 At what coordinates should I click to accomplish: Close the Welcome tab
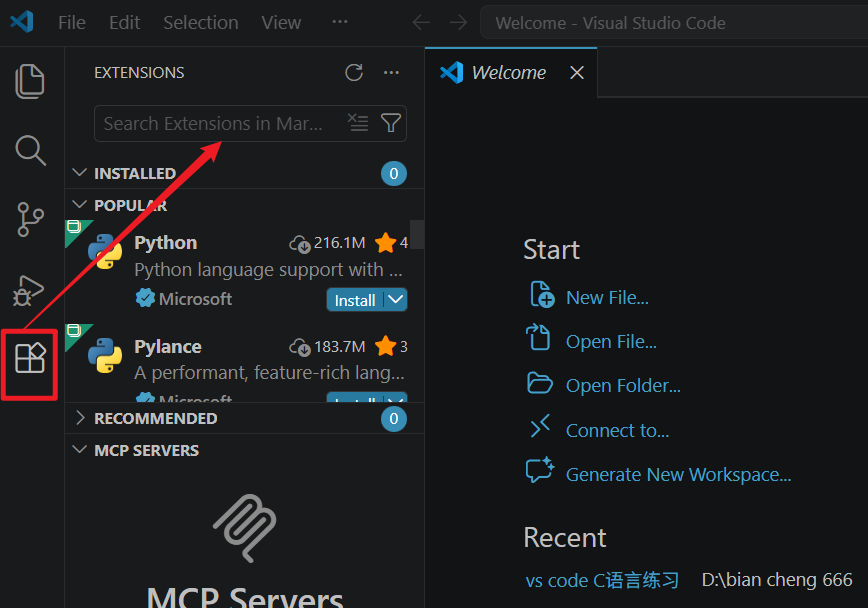click(x=577, y=73)
